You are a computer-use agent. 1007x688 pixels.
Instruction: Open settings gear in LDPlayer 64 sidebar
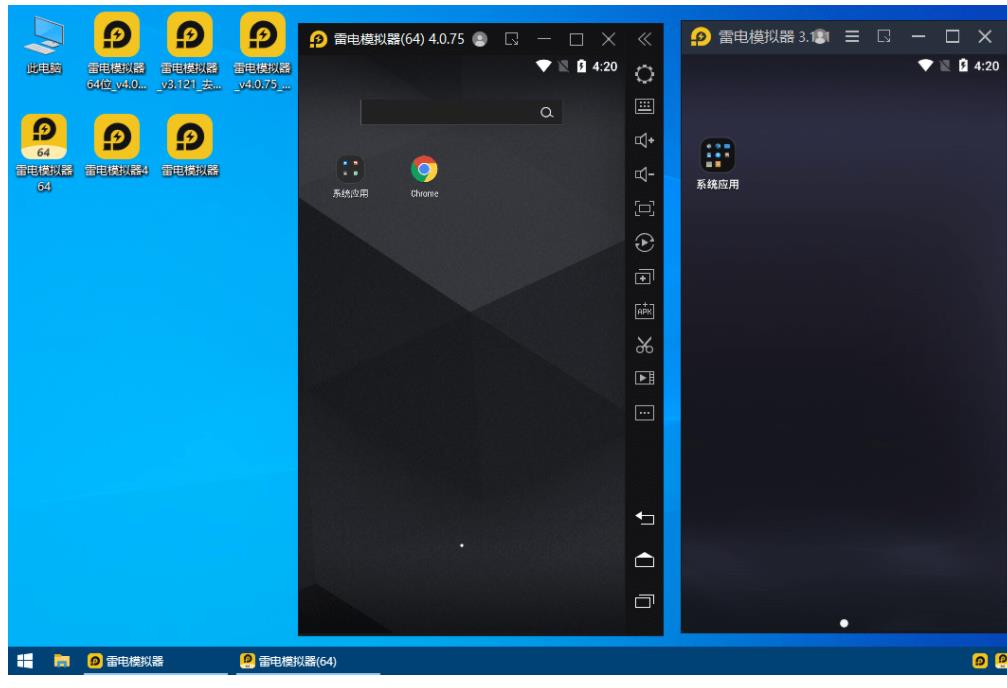click(644, 74)
